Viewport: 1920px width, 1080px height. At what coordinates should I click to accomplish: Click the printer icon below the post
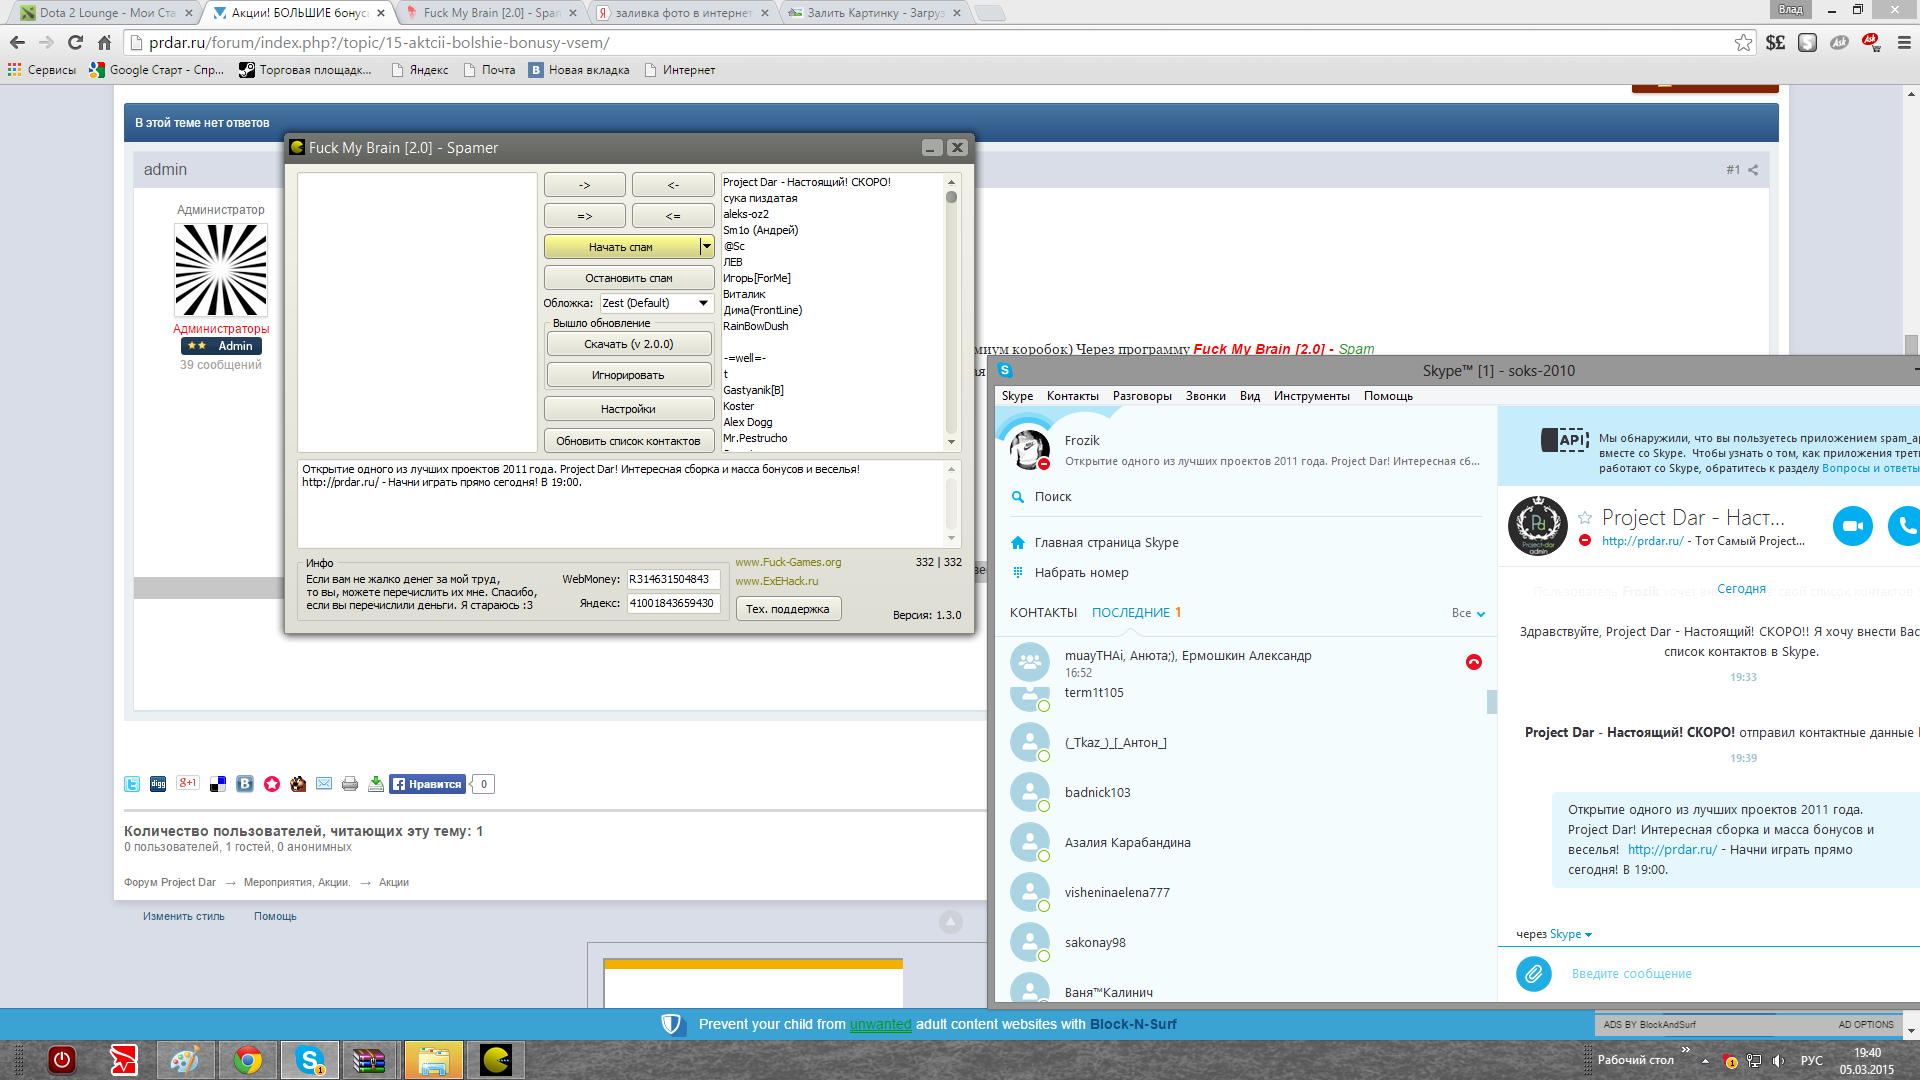(350, 784)
